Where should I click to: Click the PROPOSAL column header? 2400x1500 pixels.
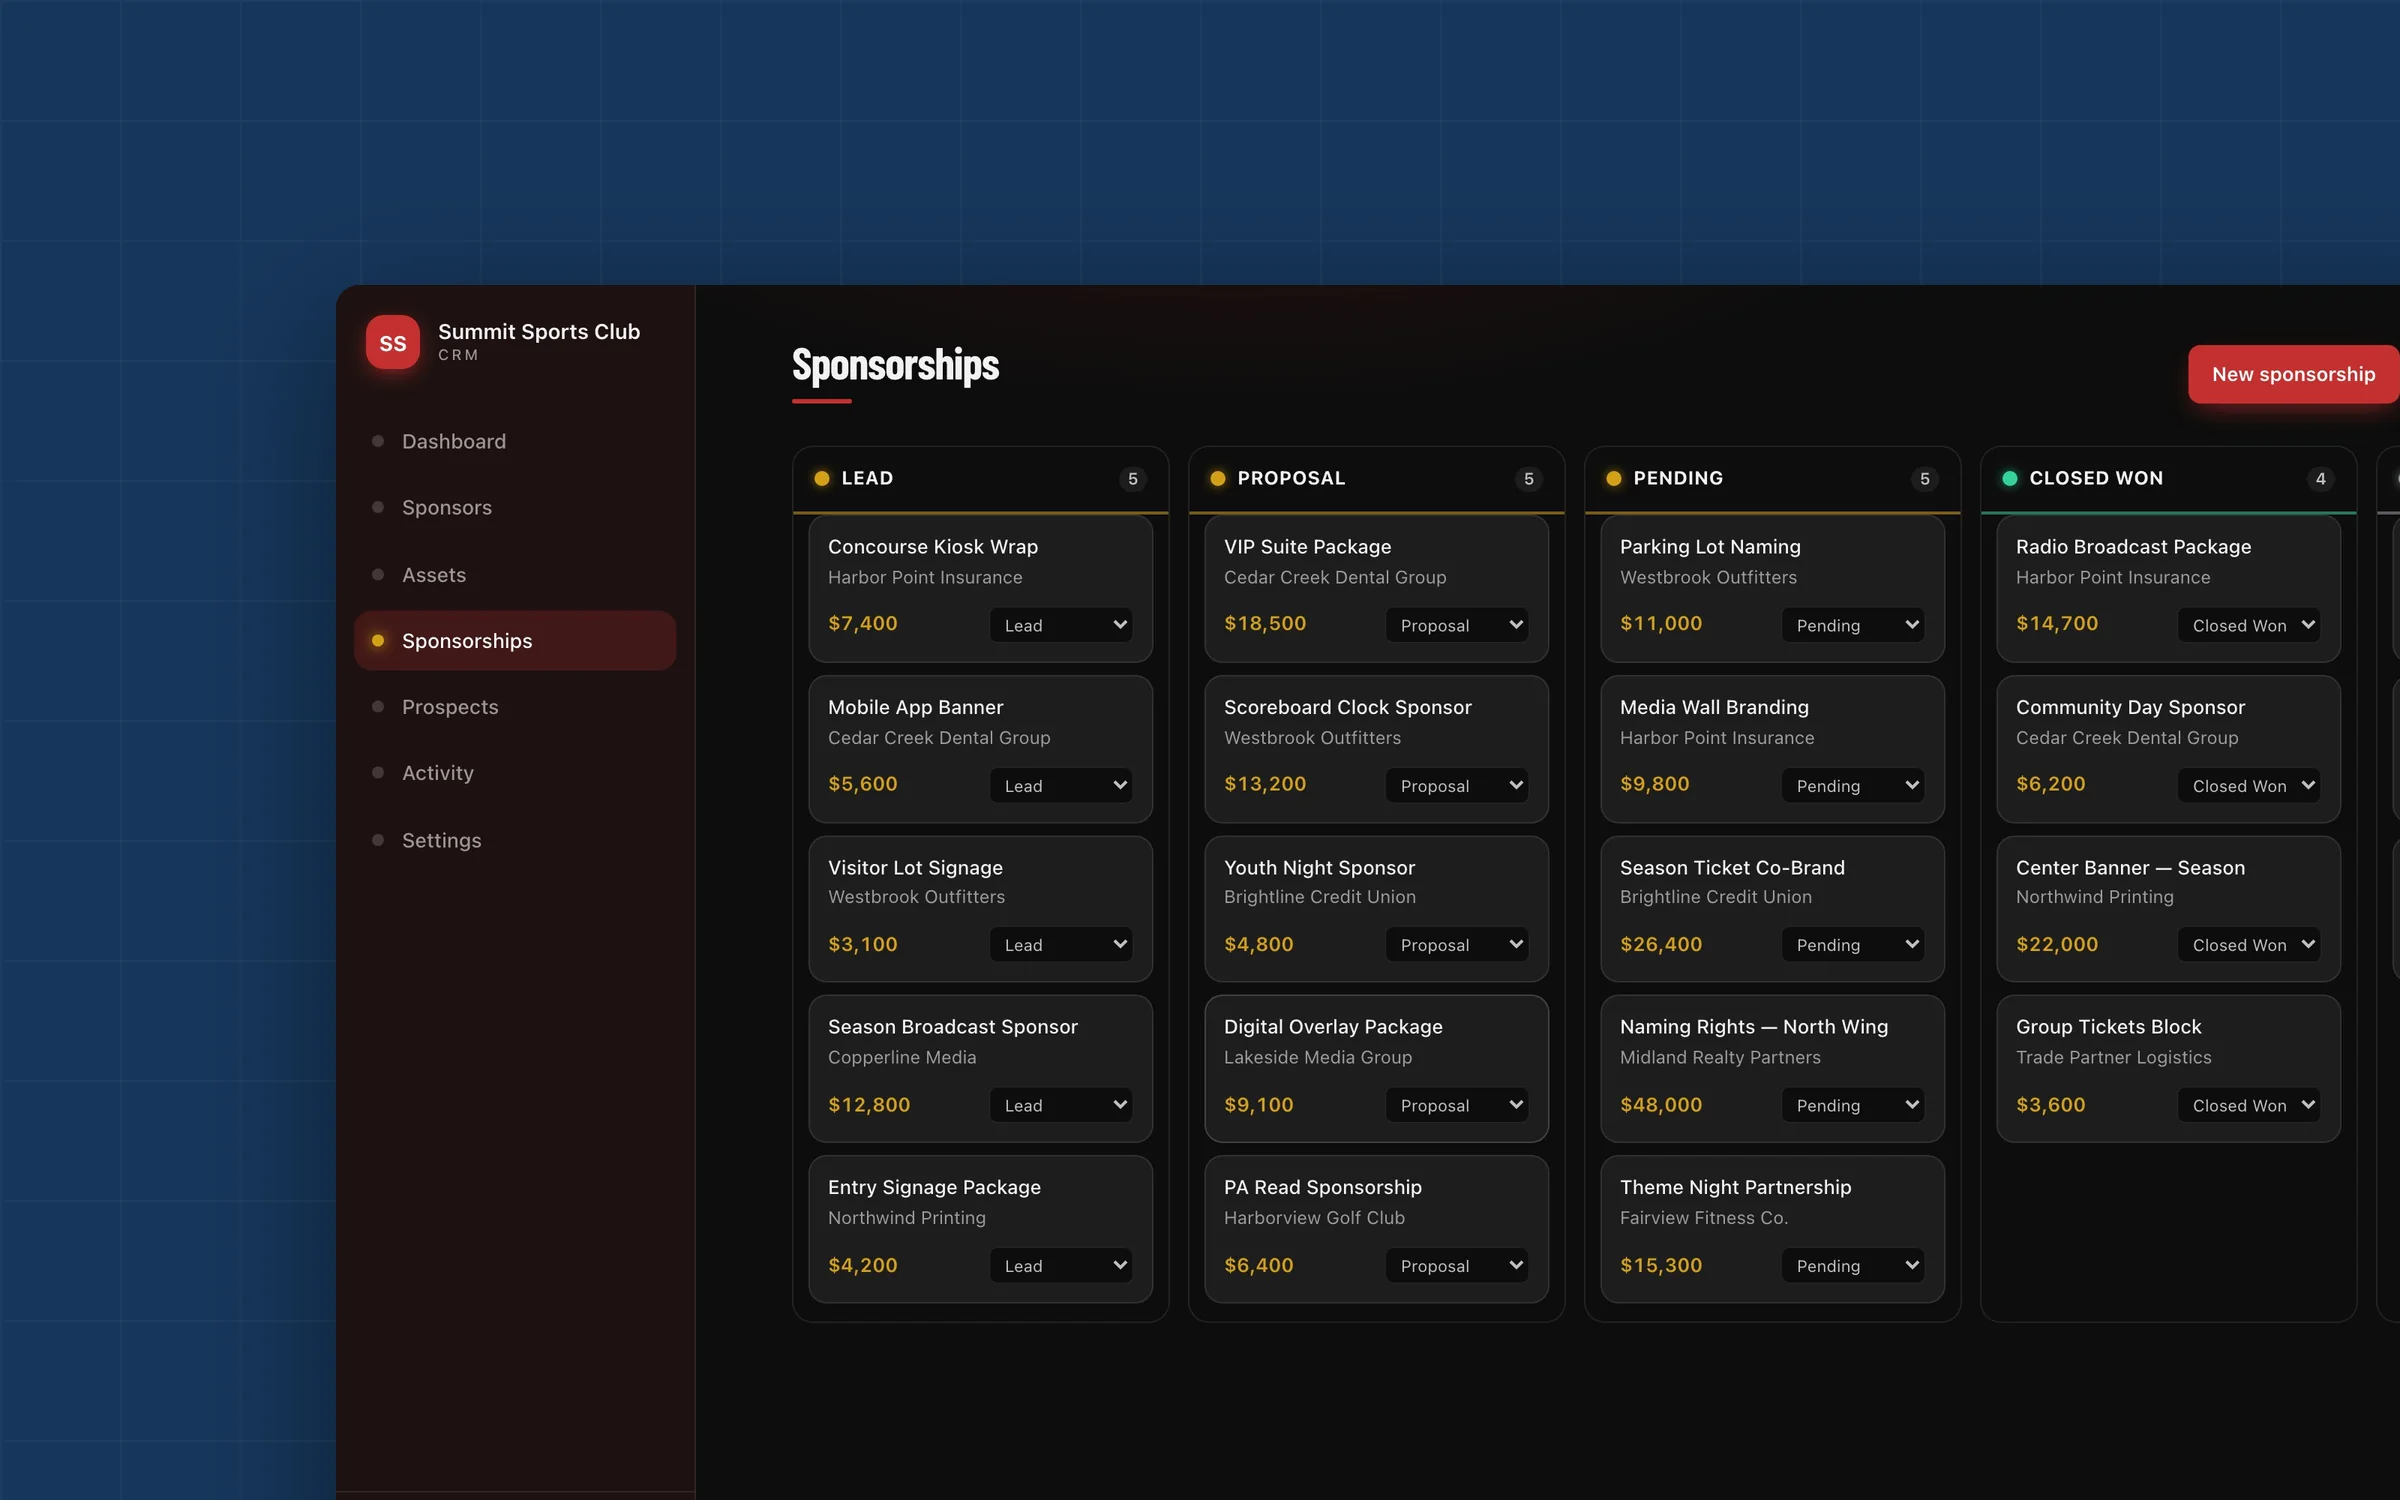pos(1291,478)
